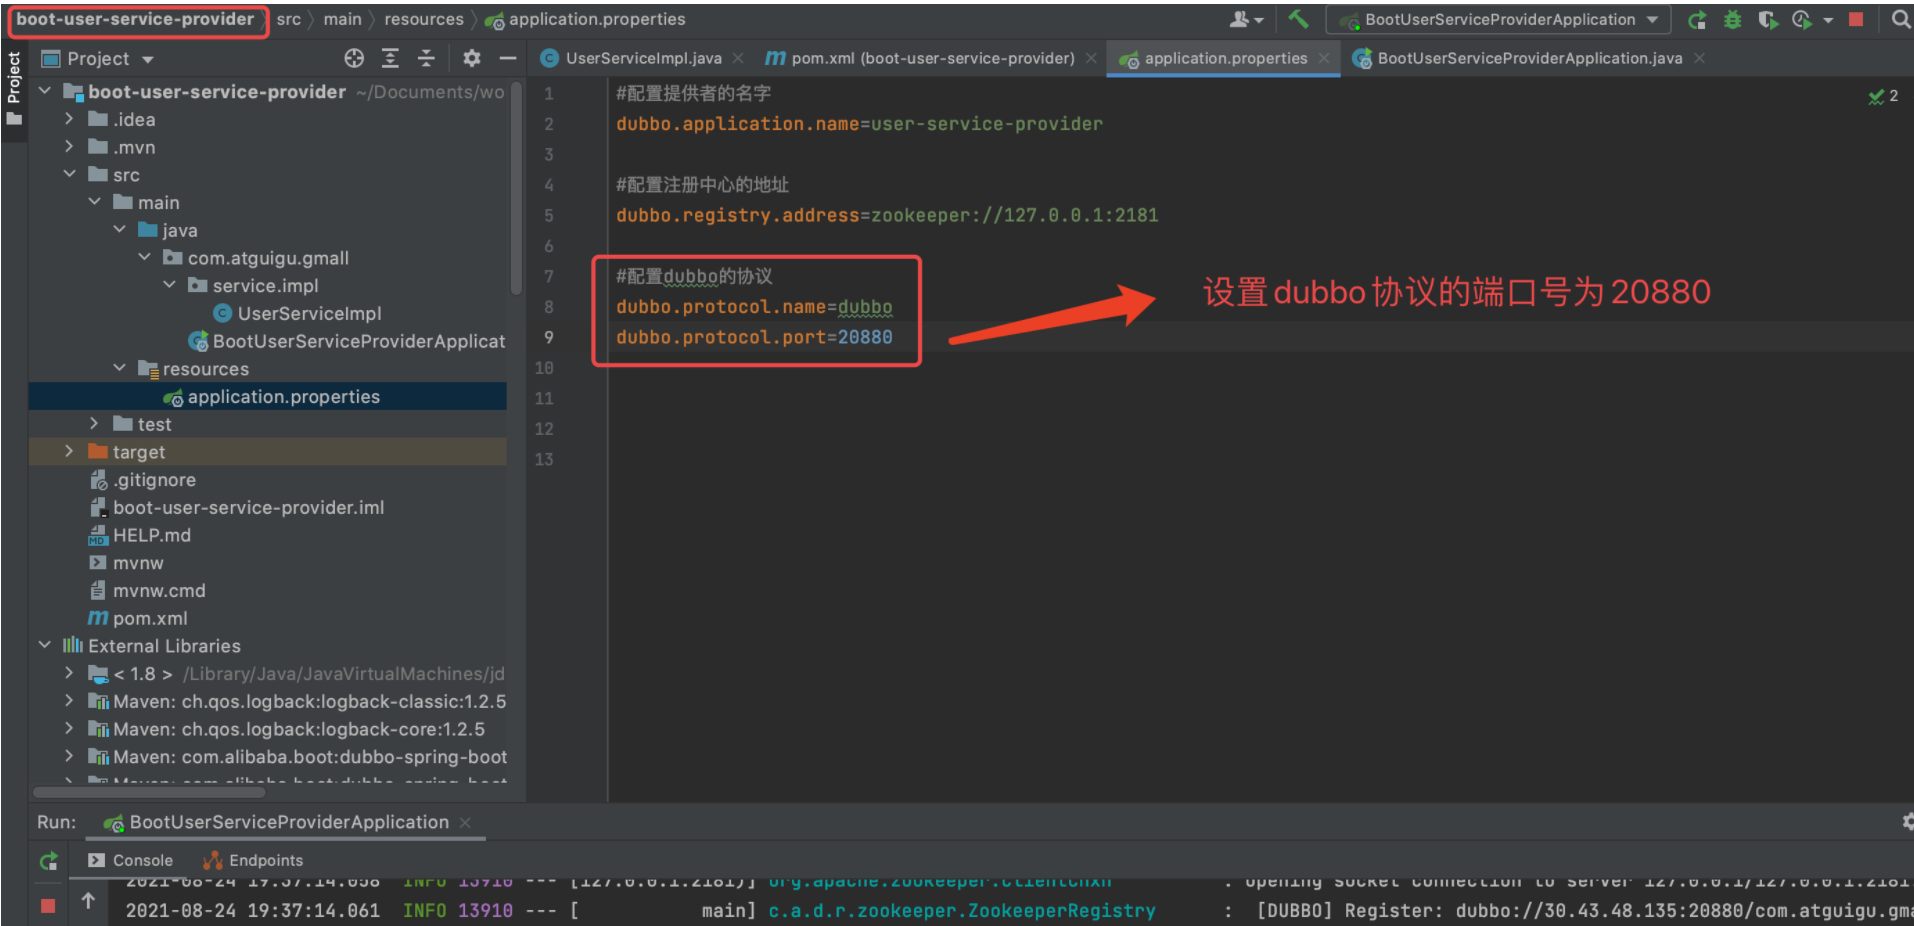
Task: Open the user account icon menu
Action: 1246,19
